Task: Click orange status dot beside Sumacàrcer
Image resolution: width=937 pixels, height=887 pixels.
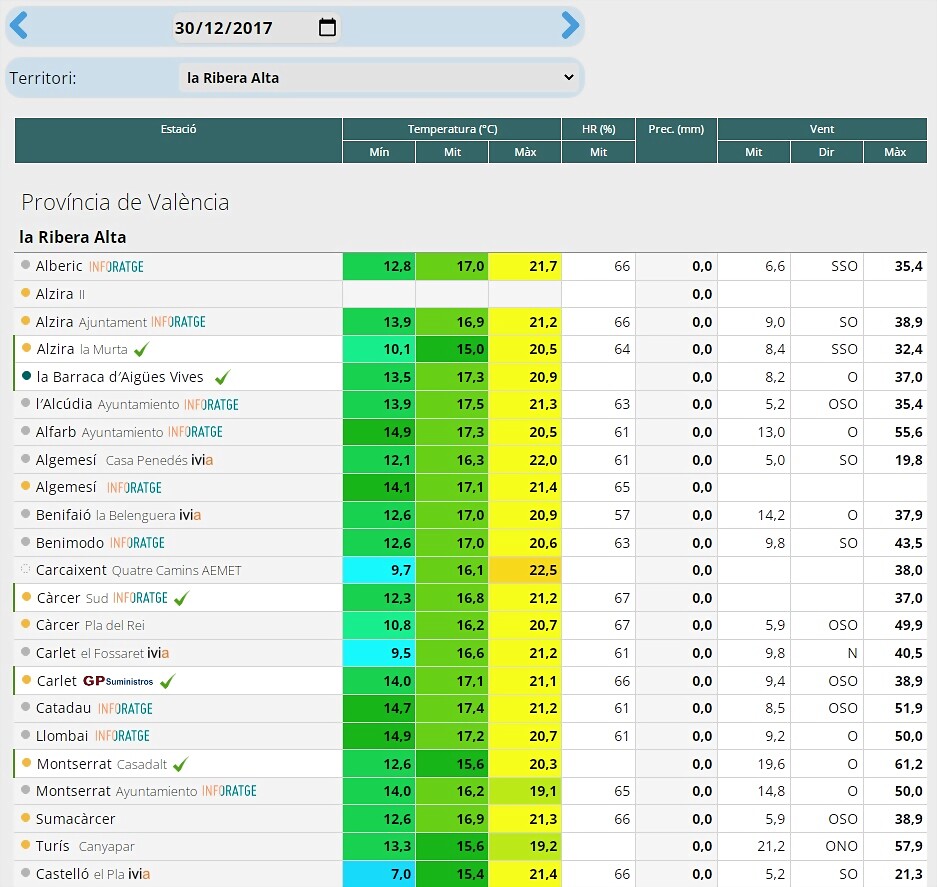Action: pyautogui.click(x=25, y=817)
